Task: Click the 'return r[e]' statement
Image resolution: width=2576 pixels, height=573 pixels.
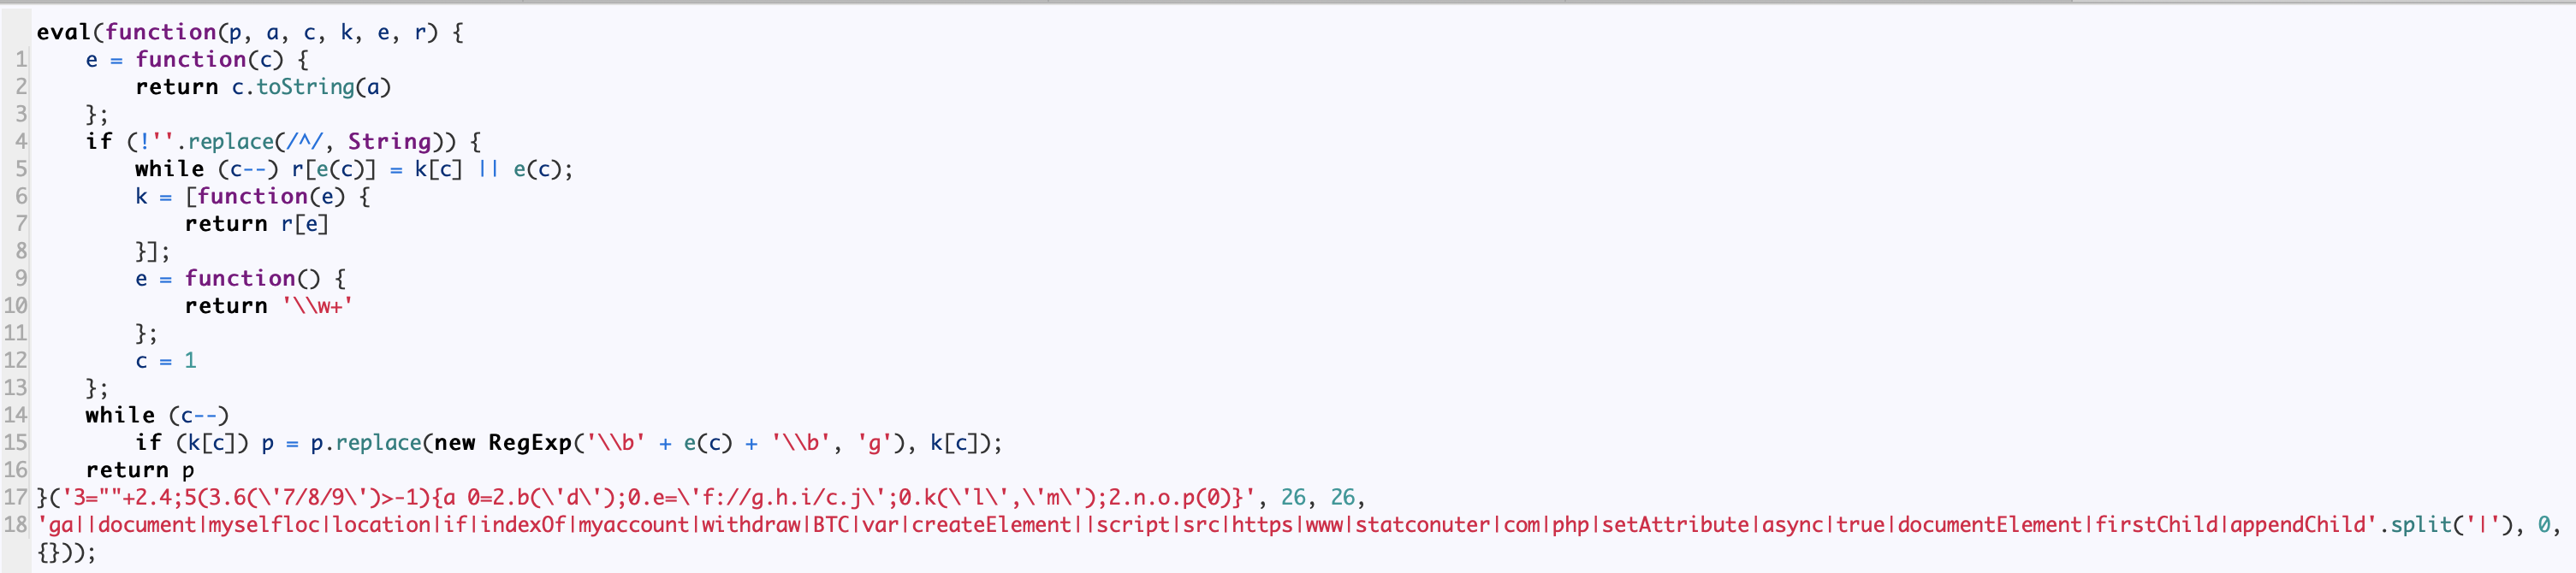Action: [257, 224]
